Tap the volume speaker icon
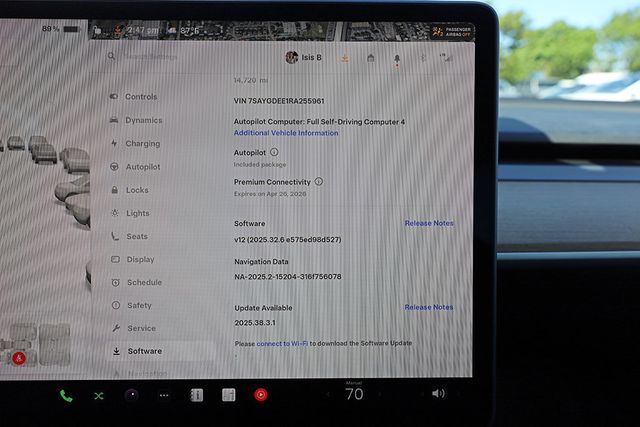640x427 pixels. tap(438, 394)
